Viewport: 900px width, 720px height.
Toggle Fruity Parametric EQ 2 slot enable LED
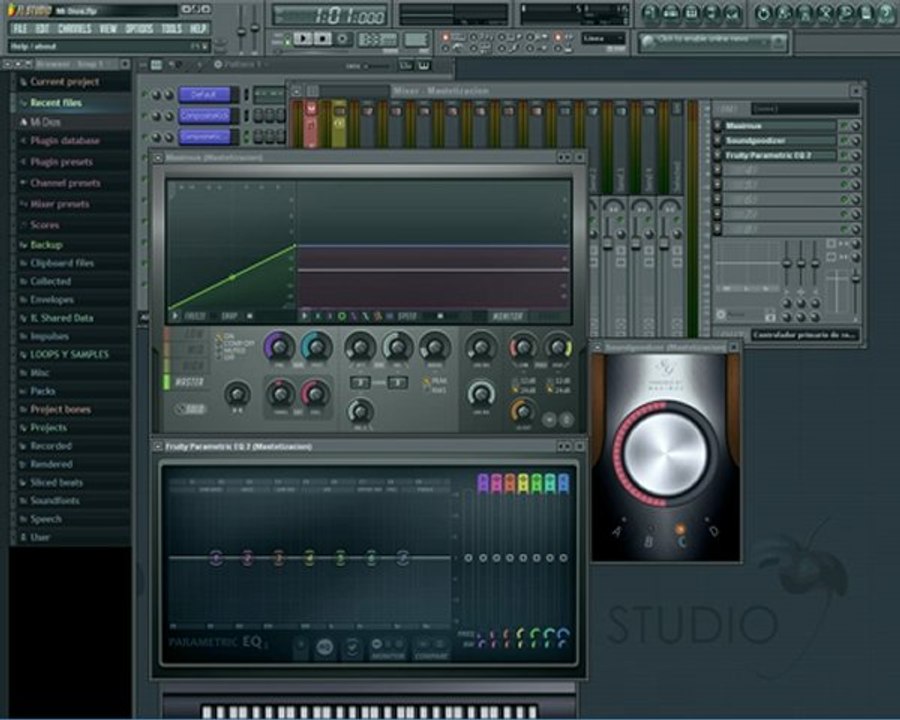pos(844,156)
